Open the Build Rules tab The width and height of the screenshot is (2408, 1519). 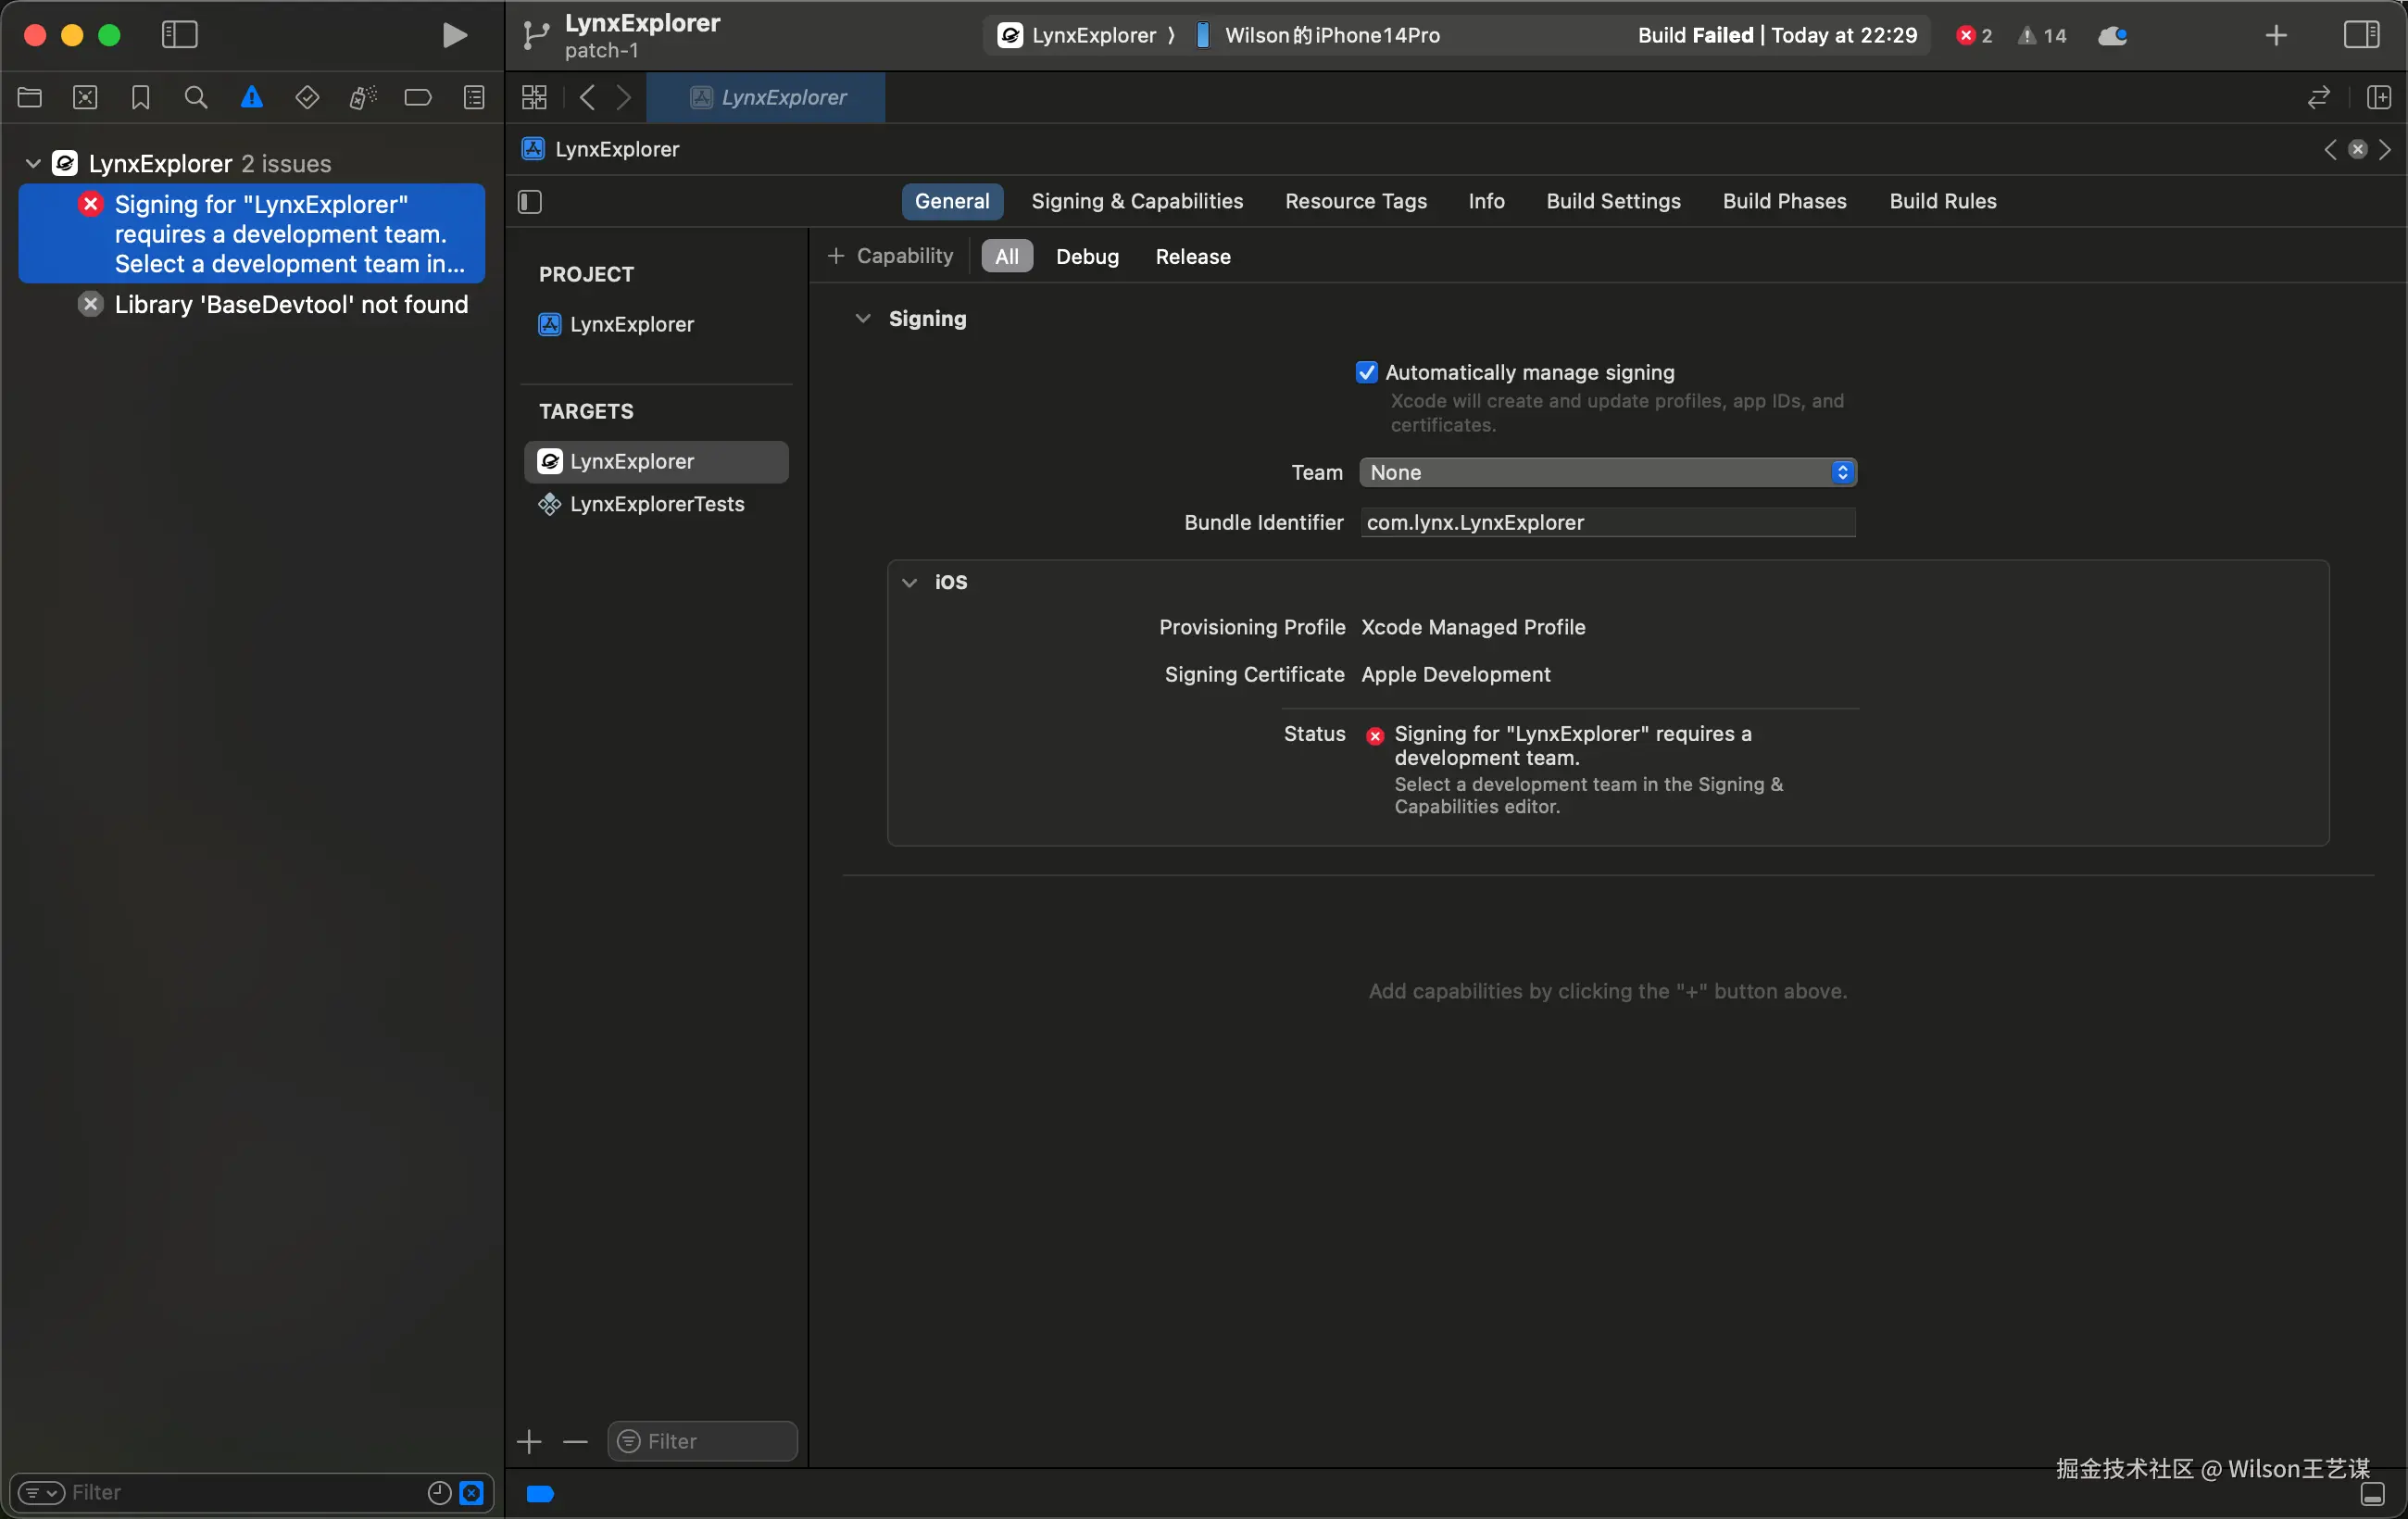coord(1942,201)
